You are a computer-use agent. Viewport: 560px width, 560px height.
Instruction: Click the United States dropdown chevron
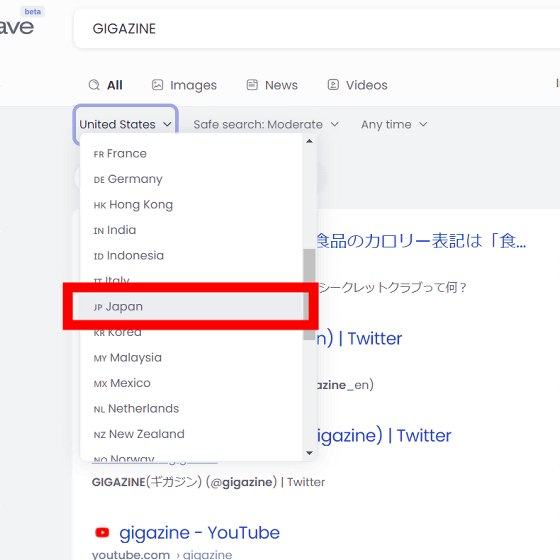click(167, 124)
